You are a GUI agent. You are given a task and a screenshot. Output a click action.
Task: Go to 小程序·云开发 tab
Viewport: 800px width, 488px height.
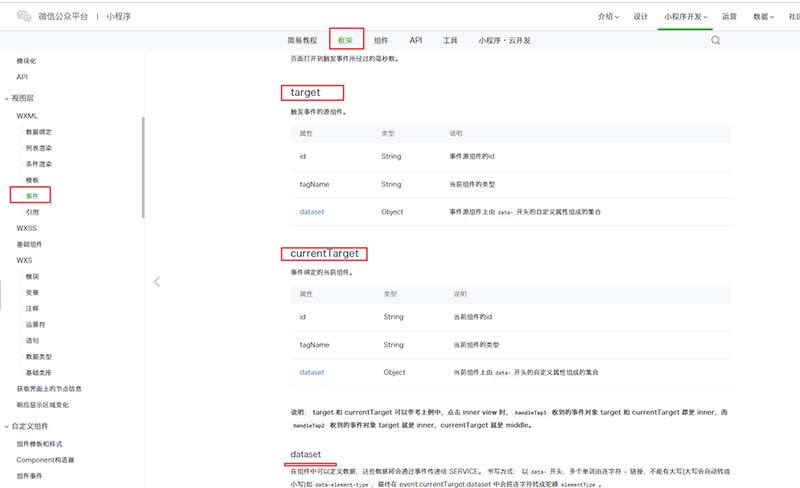click(504, 41)
